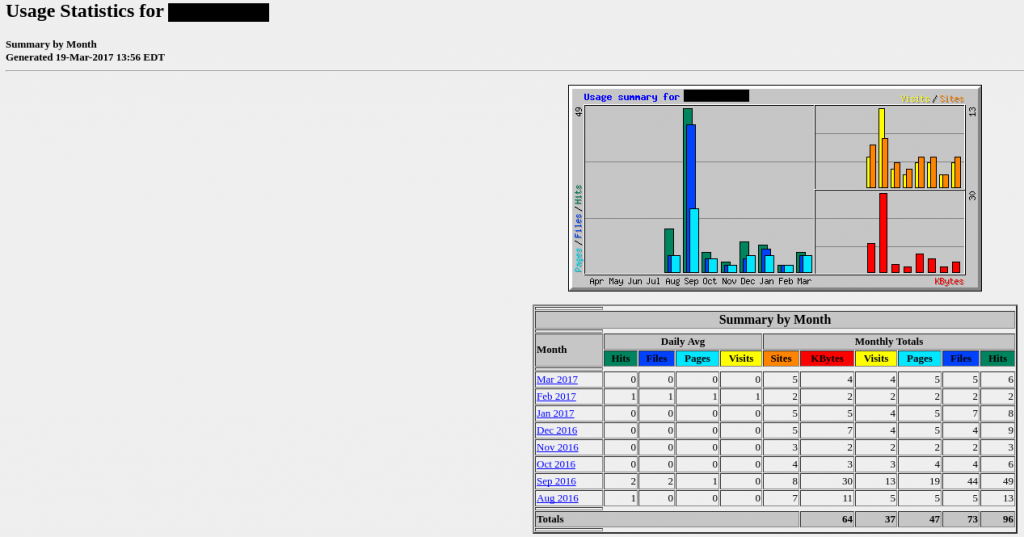Click the total Visits value 37
This screenshot has height=537, width=1024.
[889, 519]
